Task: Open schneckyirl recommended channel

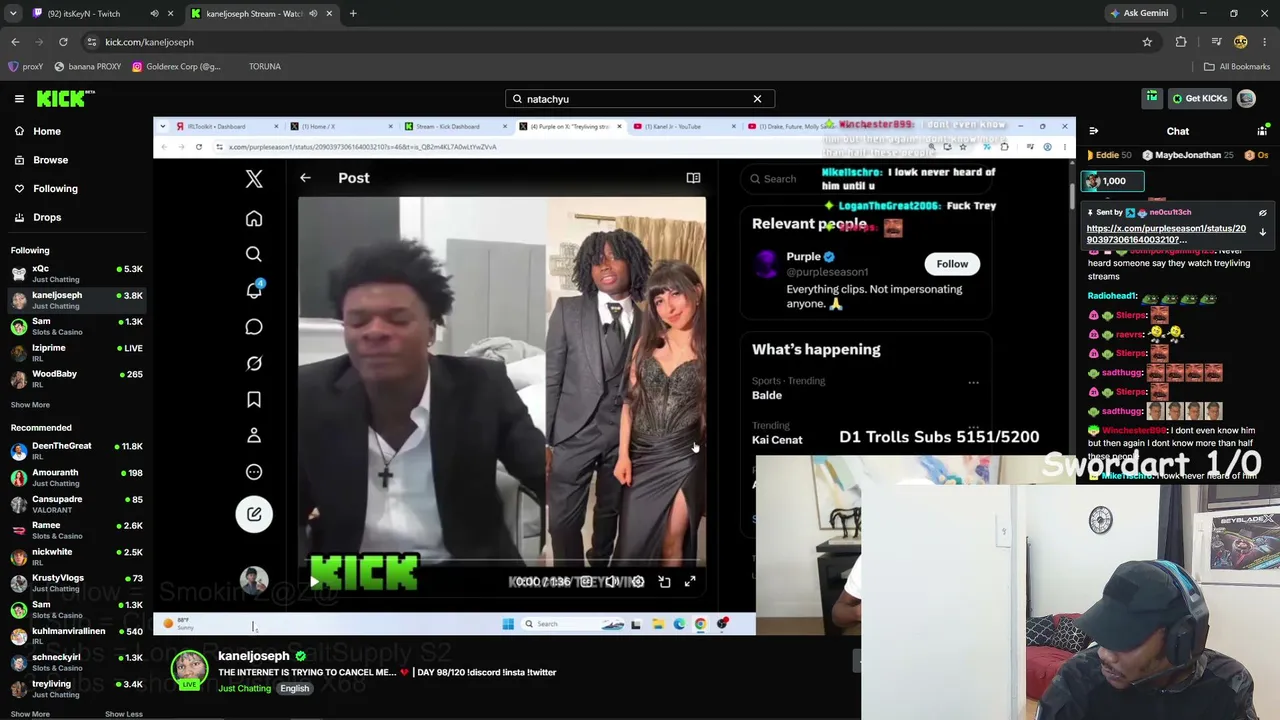Action: (76, 663)
